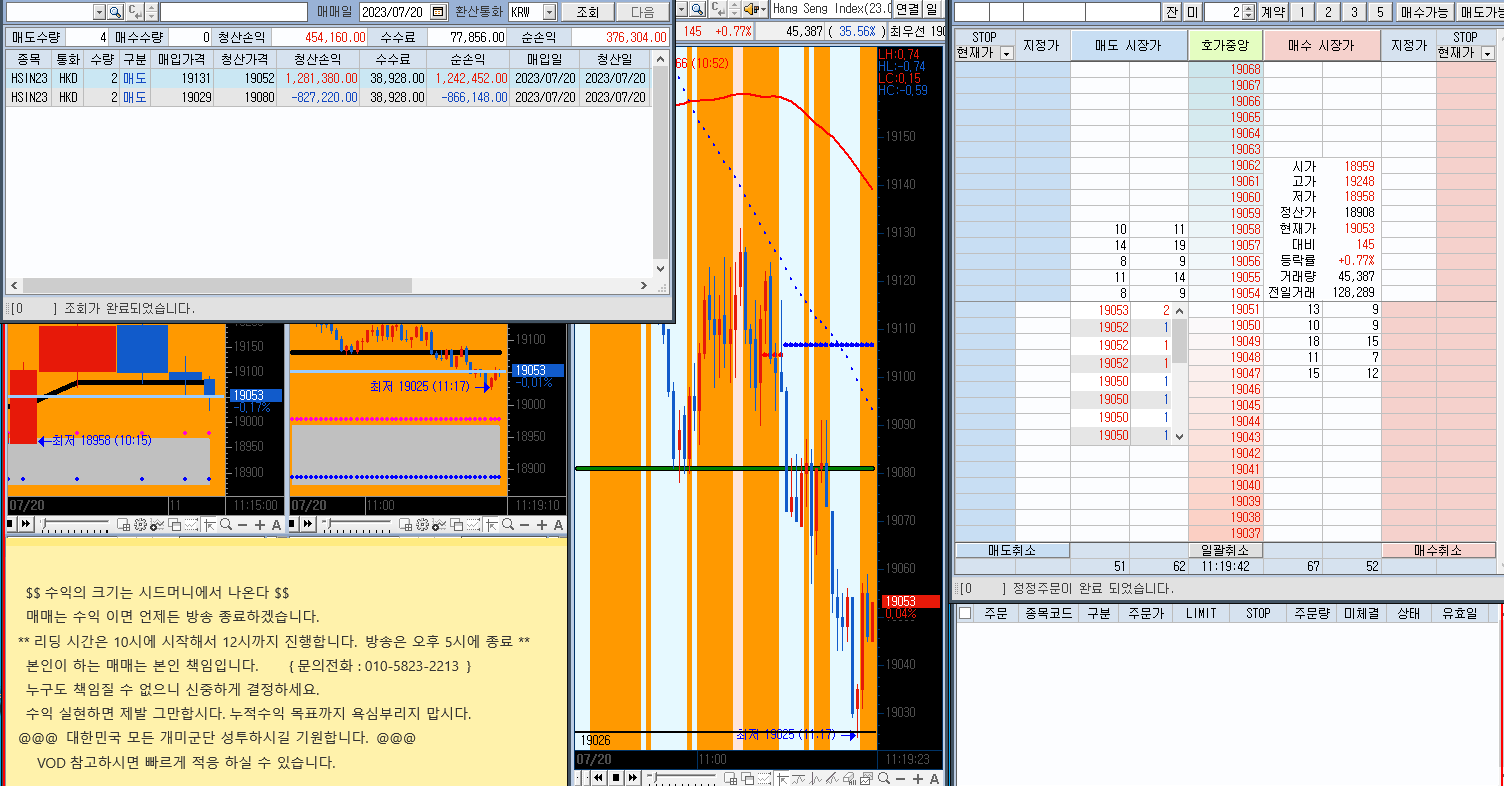Open the calendar picker next to 2023/07/20
1504x786 pixels.
[x=438, y=11]
